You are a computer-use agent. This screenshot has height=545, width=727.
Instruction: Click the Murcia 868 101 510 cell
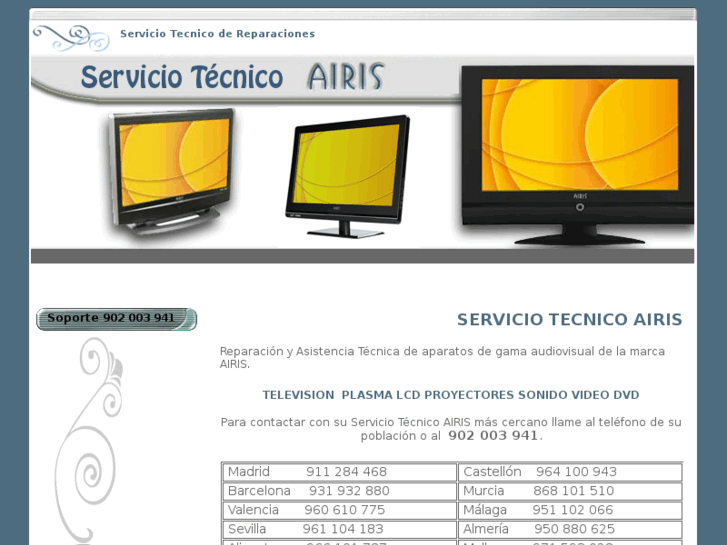point(570,491)
